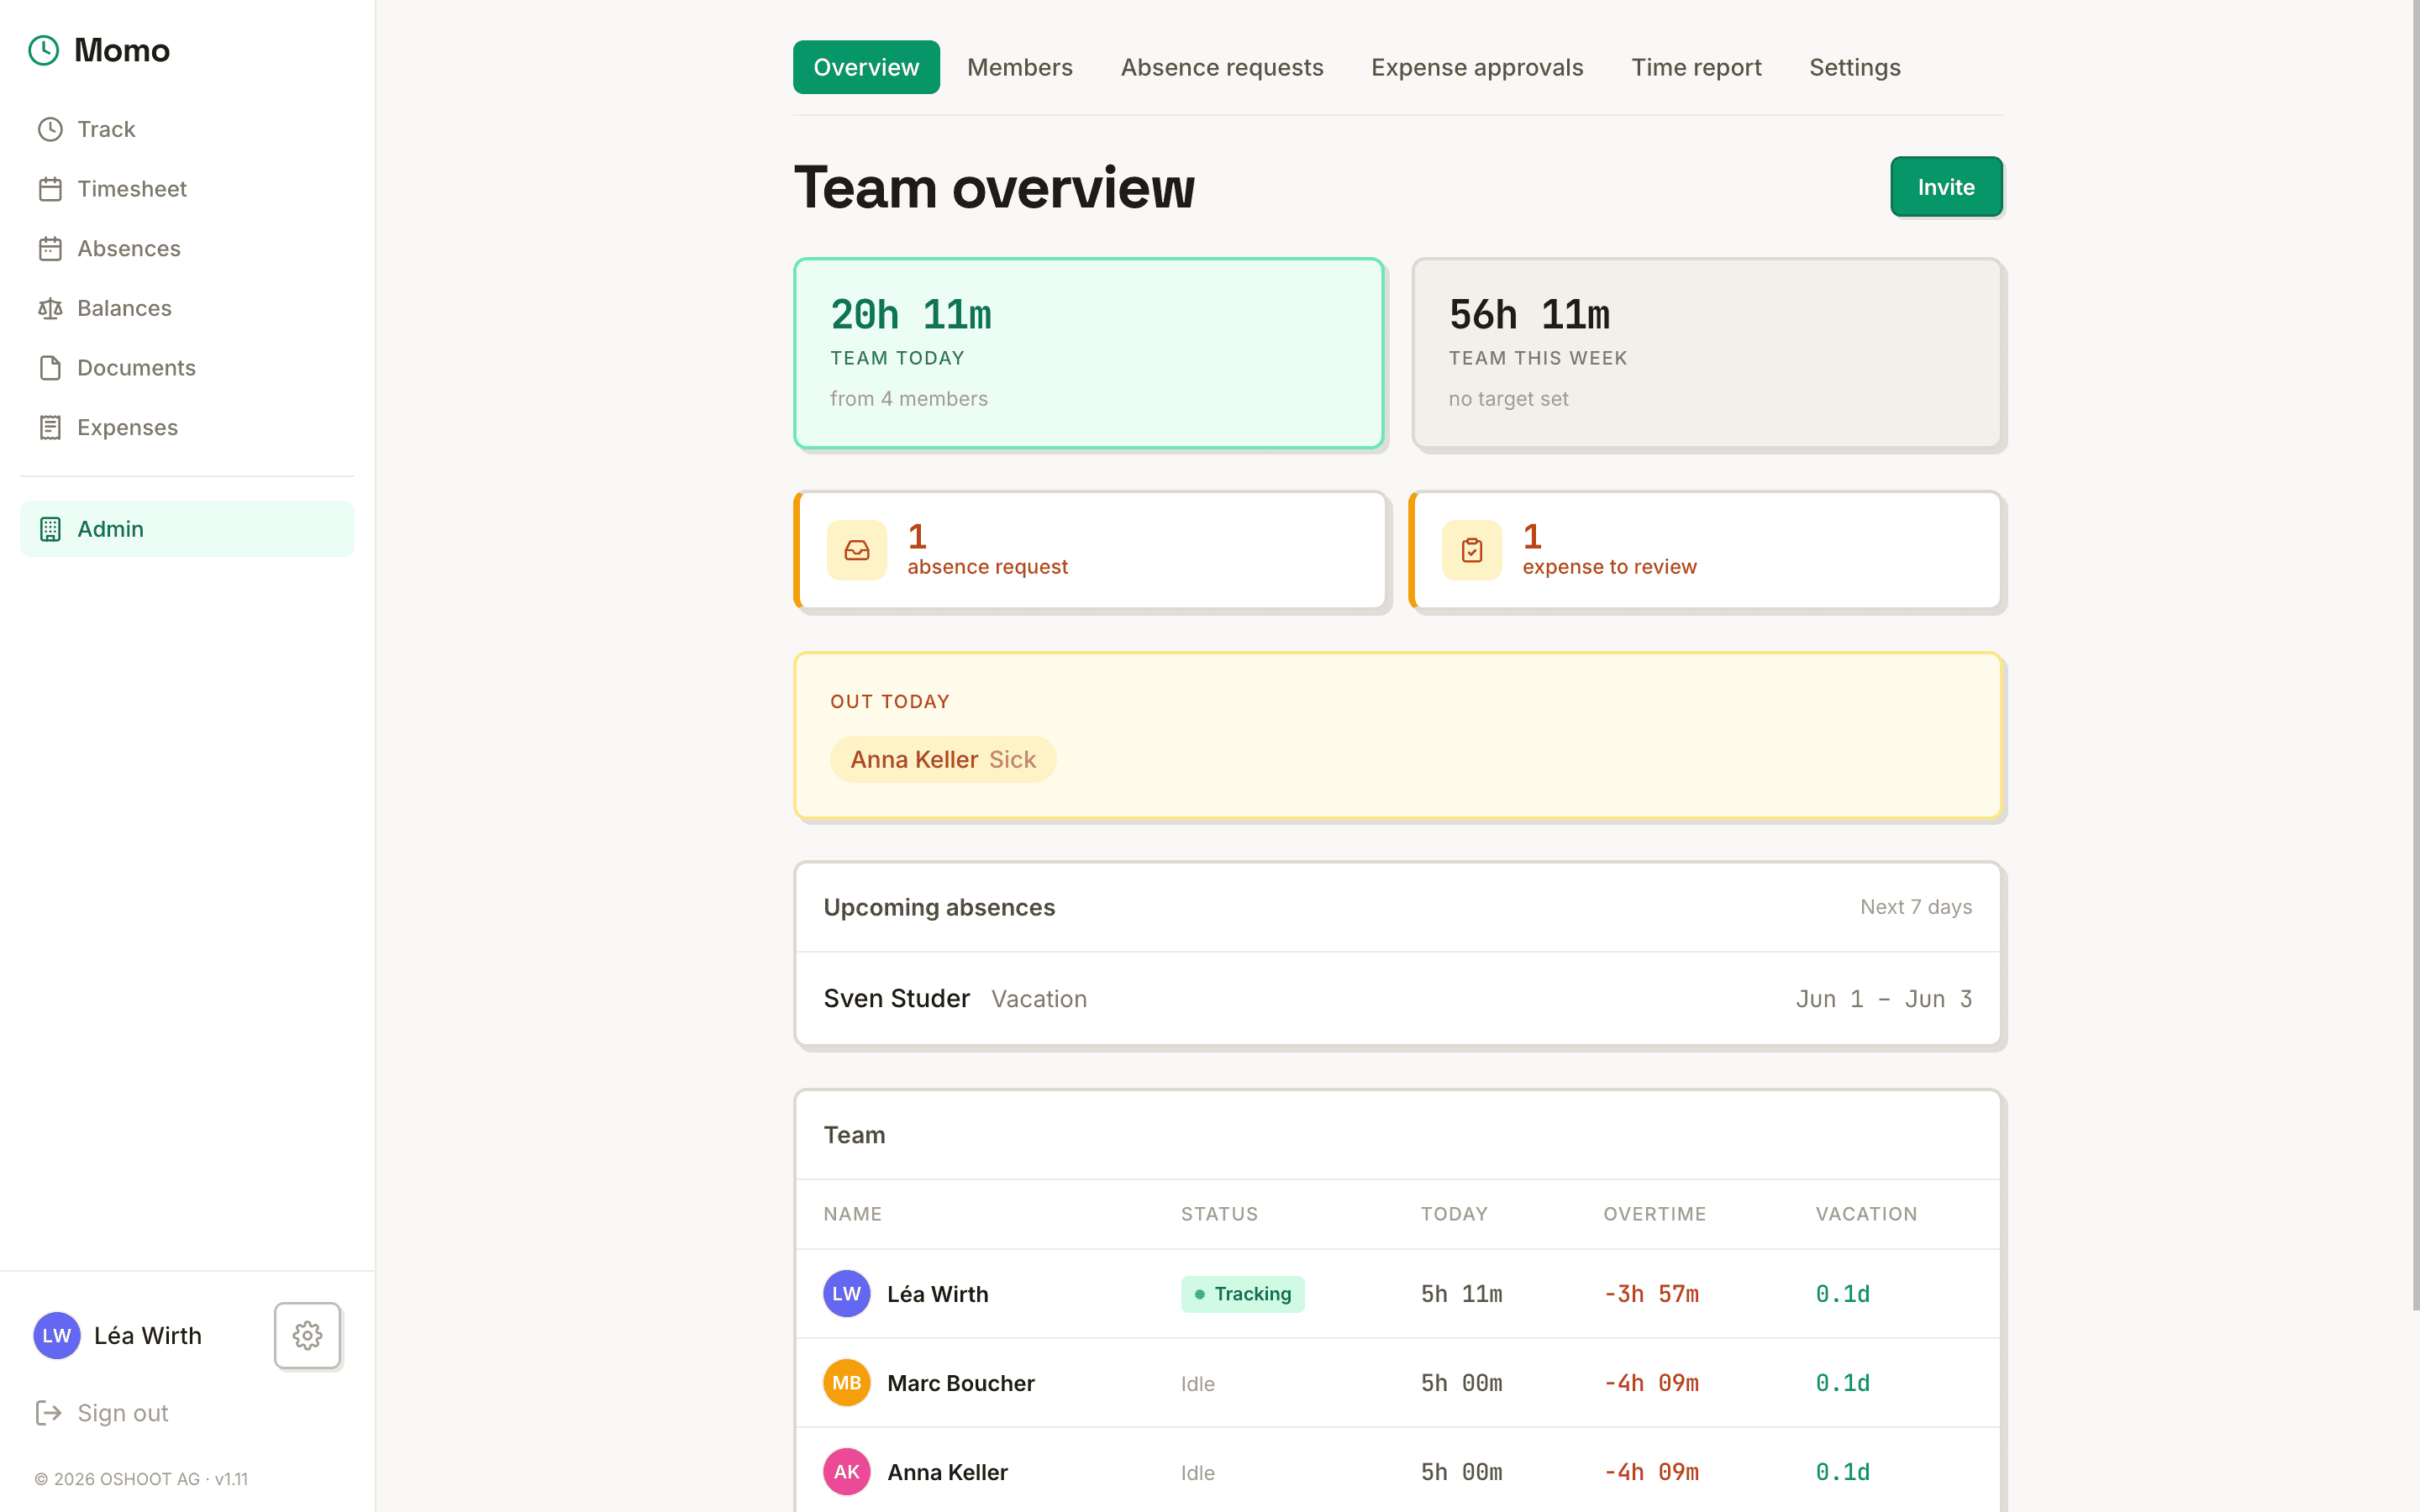The image size is (2420, 1512).
Task: Open the Balances sidebar link
Action: tap(187, 308)
